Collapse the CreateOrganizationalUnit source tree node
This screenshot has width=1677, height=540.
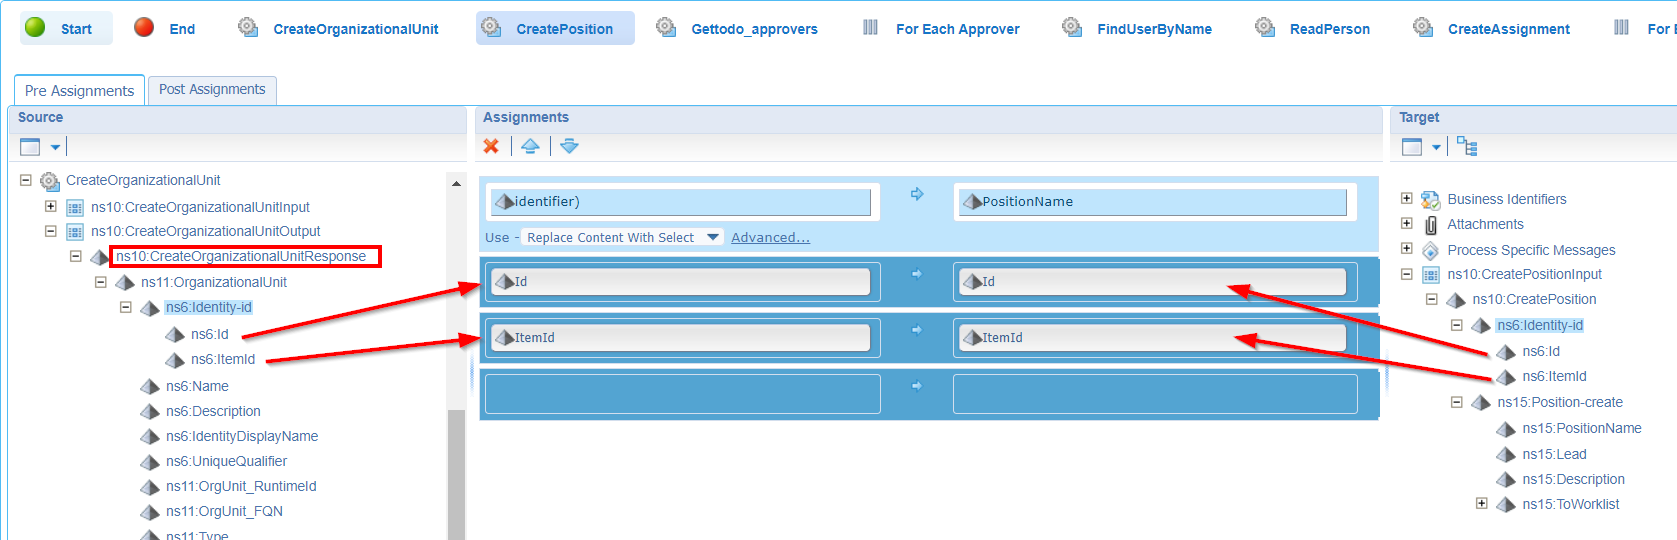pyautogui.click(x=26, y=181)
